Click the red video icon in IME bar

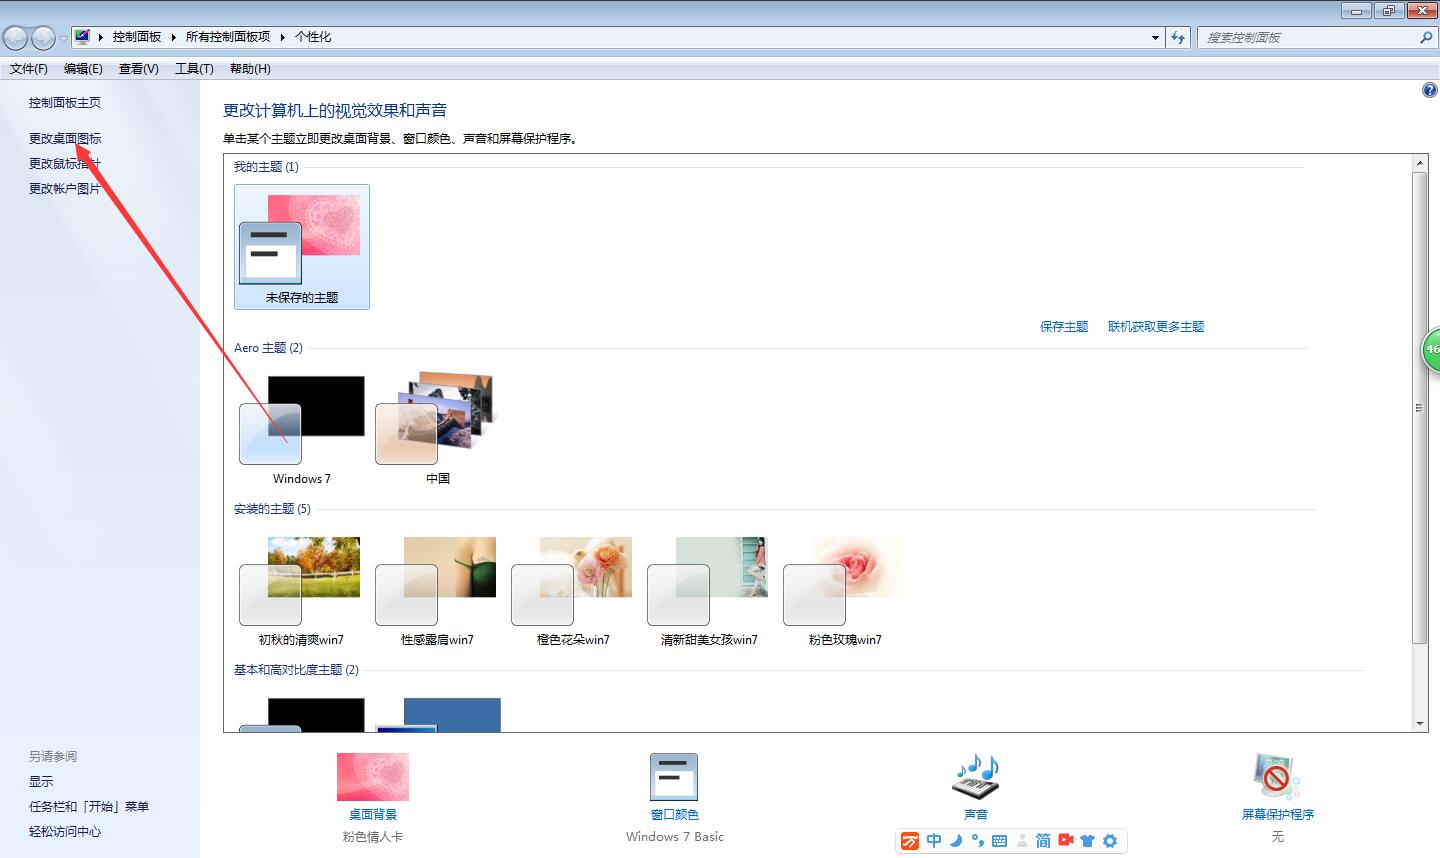1066,841
